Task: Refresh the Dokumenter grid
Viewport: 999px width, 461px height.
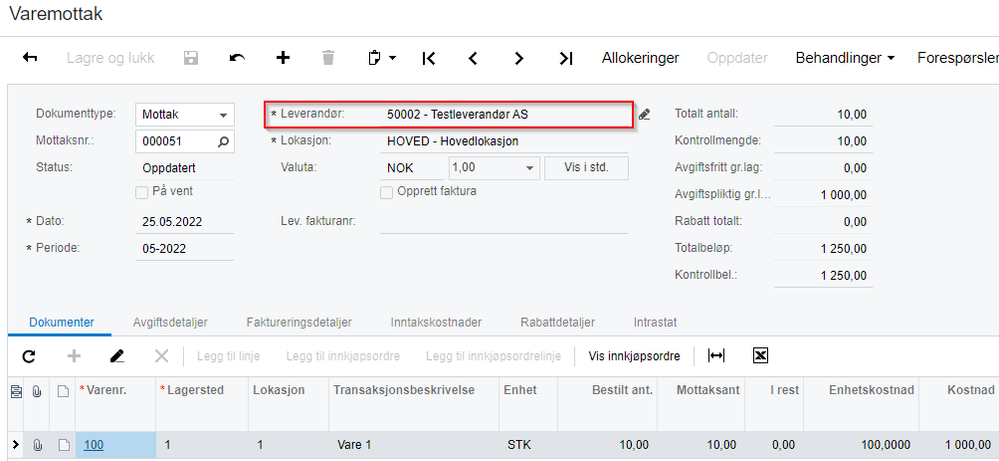Action: click(29, 356)
